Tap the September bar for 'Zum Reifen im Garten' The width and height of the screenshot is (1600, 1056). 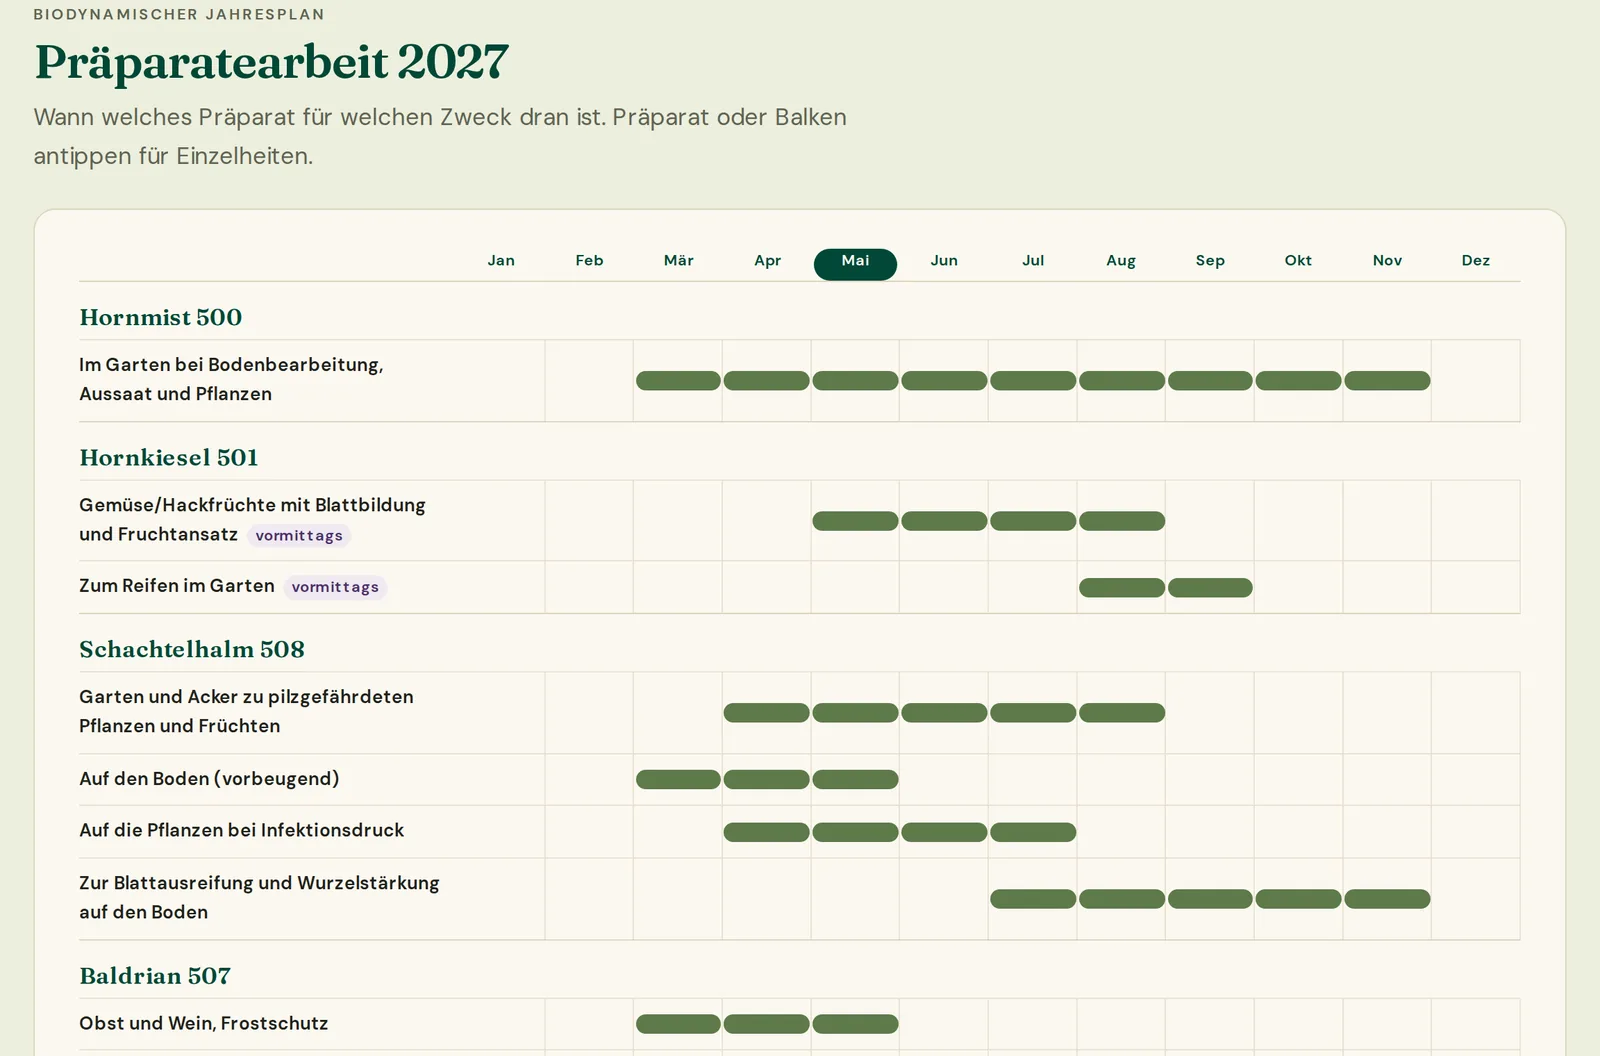point(1210,588)
